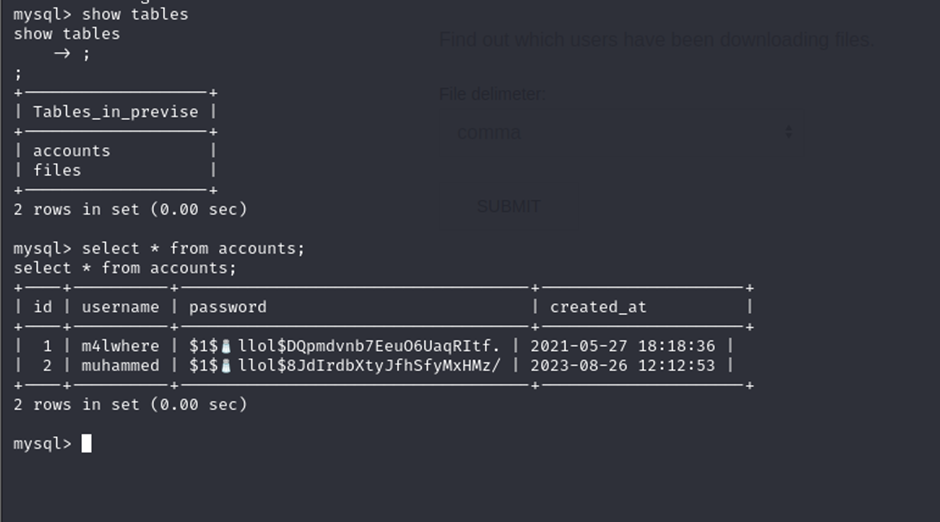The width and height of the screenshot is (940, 522).
Task: Click the username column header
Action: coord(120,307)
